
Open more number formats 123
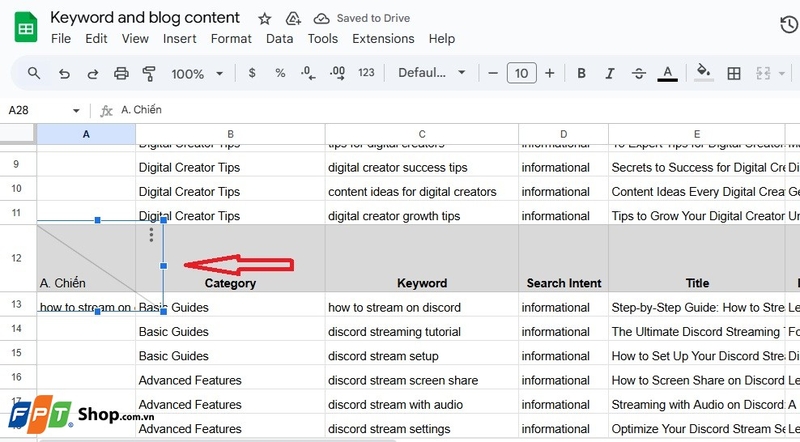click(x=366, y=73)
